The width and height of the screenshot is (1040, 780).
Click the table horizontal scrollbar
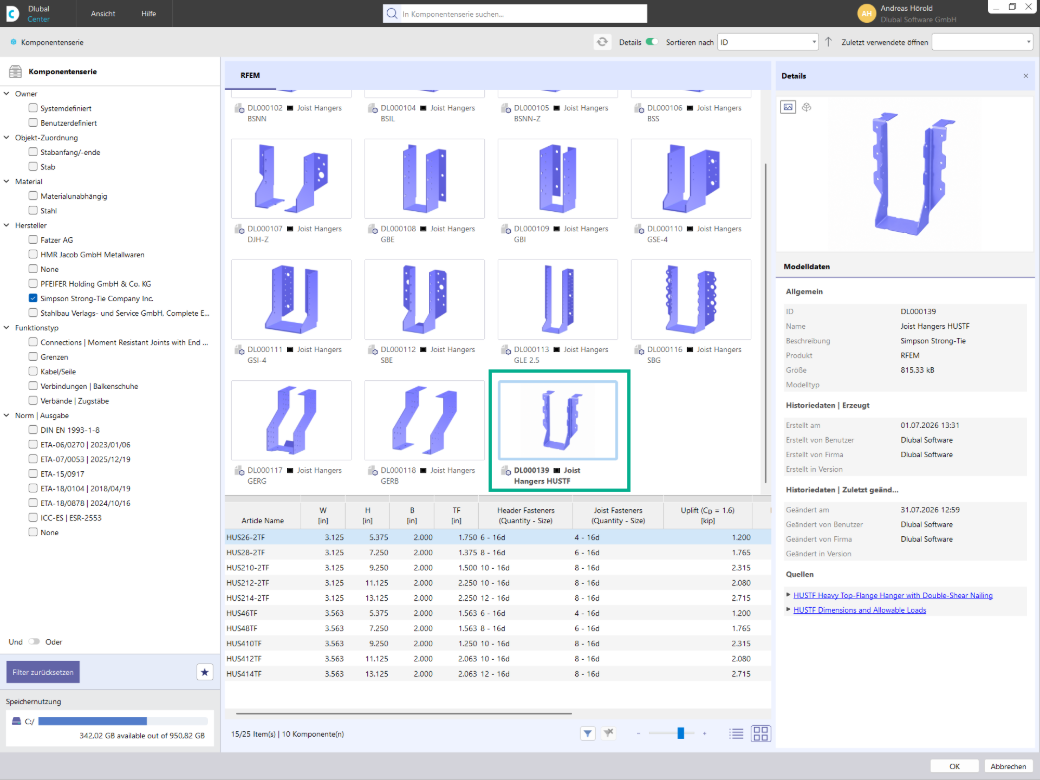[403, 714]
